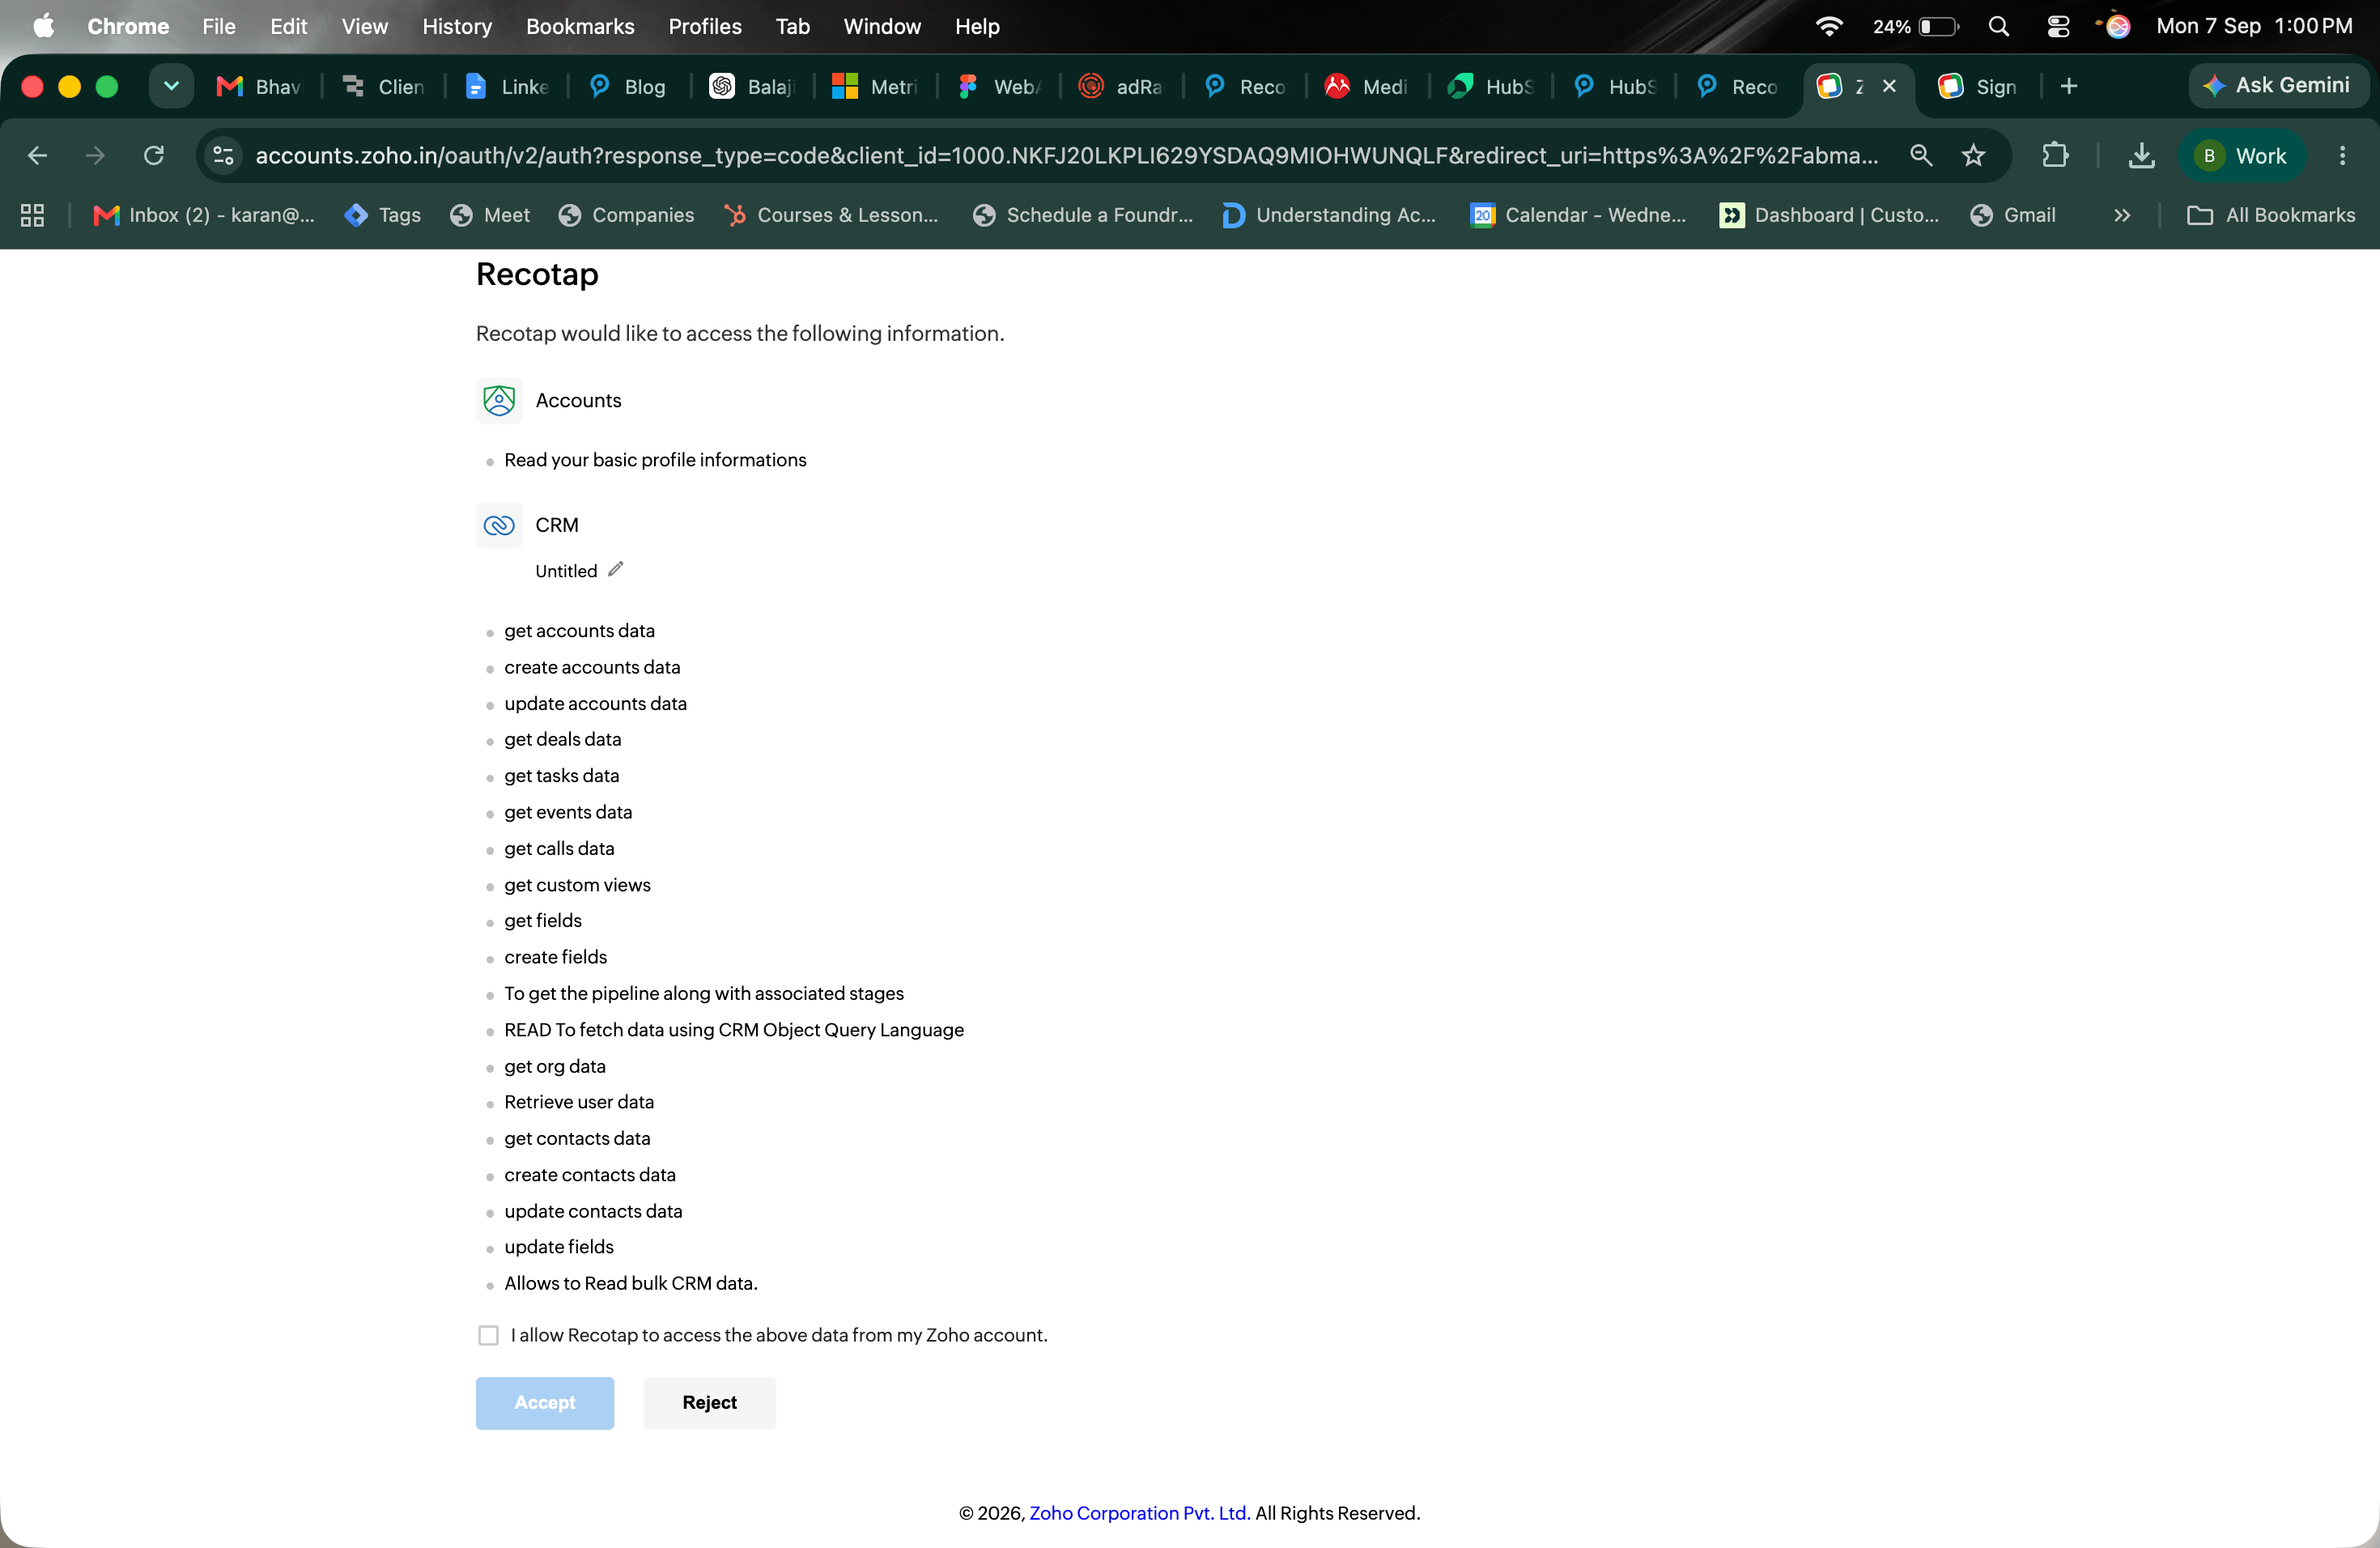Open the Downloads tray icon
The image size is (2380, 1548).
tap(2141, 155)
